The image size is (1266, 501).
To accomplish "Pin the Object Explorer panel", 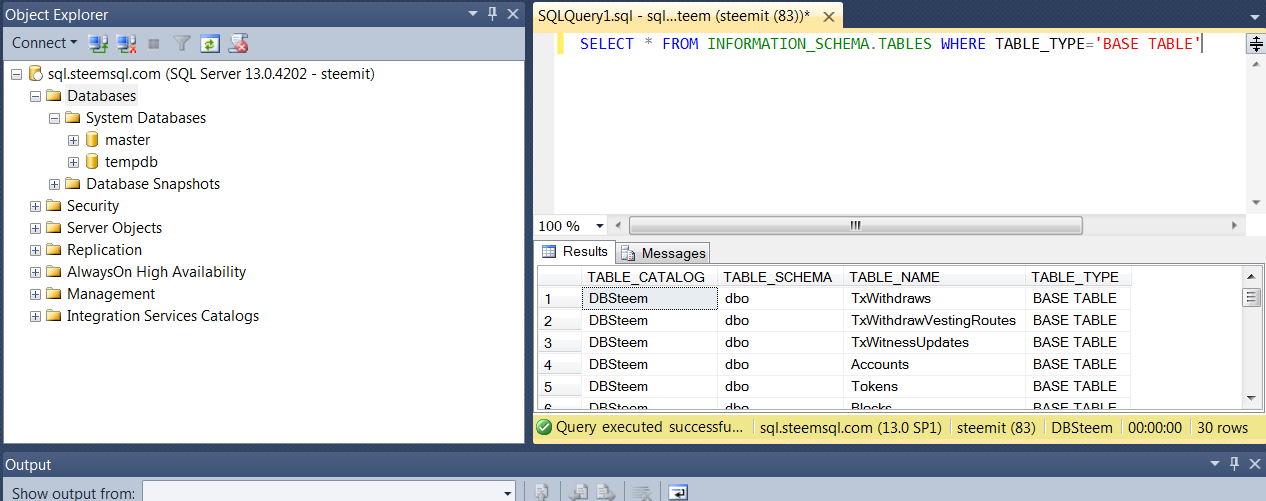I will (491, 14).
